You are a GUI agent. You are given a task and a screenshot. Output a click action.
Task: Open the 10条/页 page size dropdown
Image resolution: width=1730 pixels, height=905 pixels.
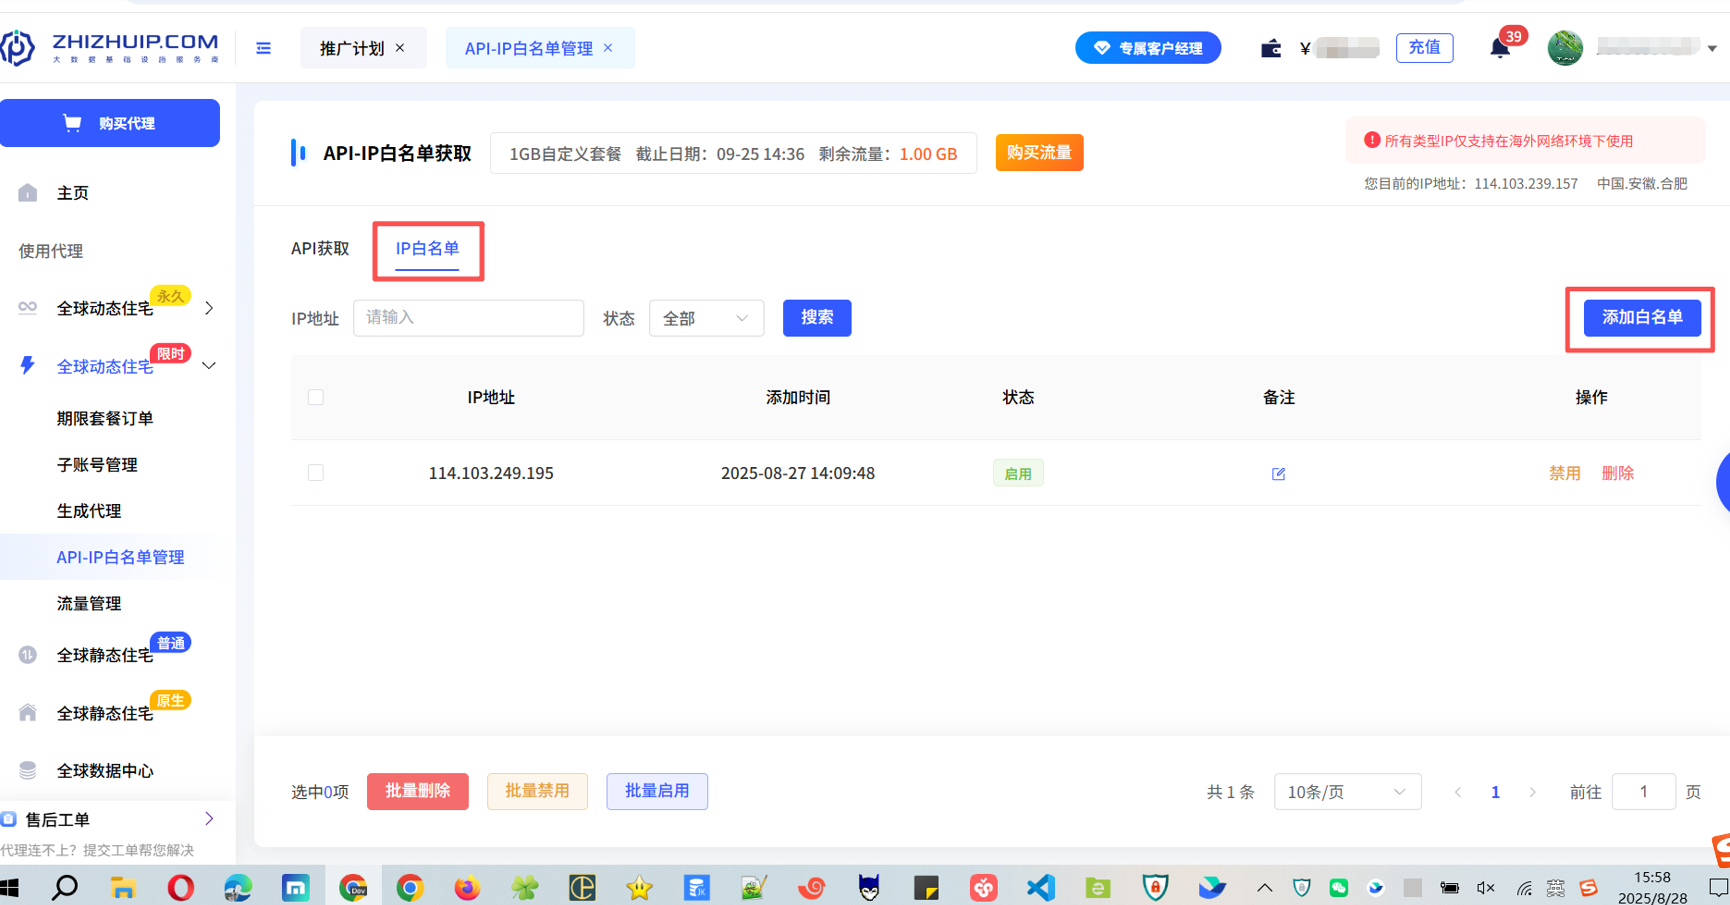pyautogui.click(x=1347, y=792)
